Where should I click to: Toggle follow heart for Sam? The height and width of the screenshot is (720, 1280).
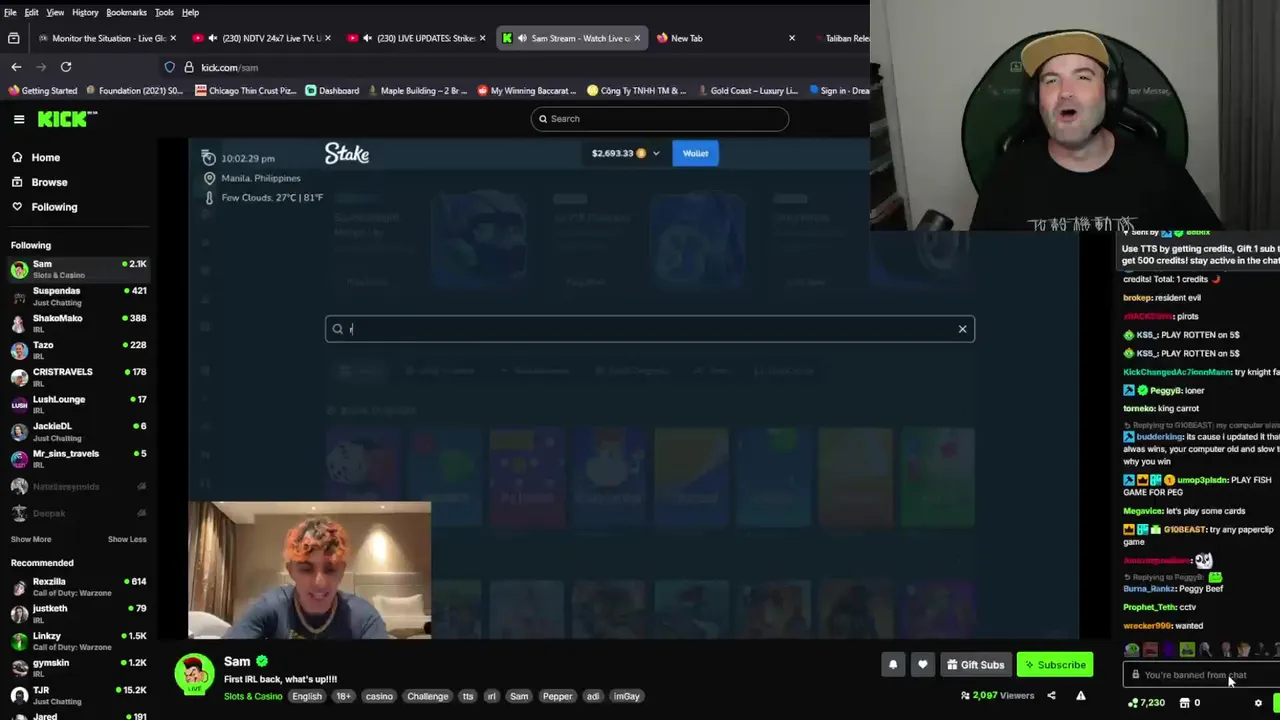coord(923,665)
